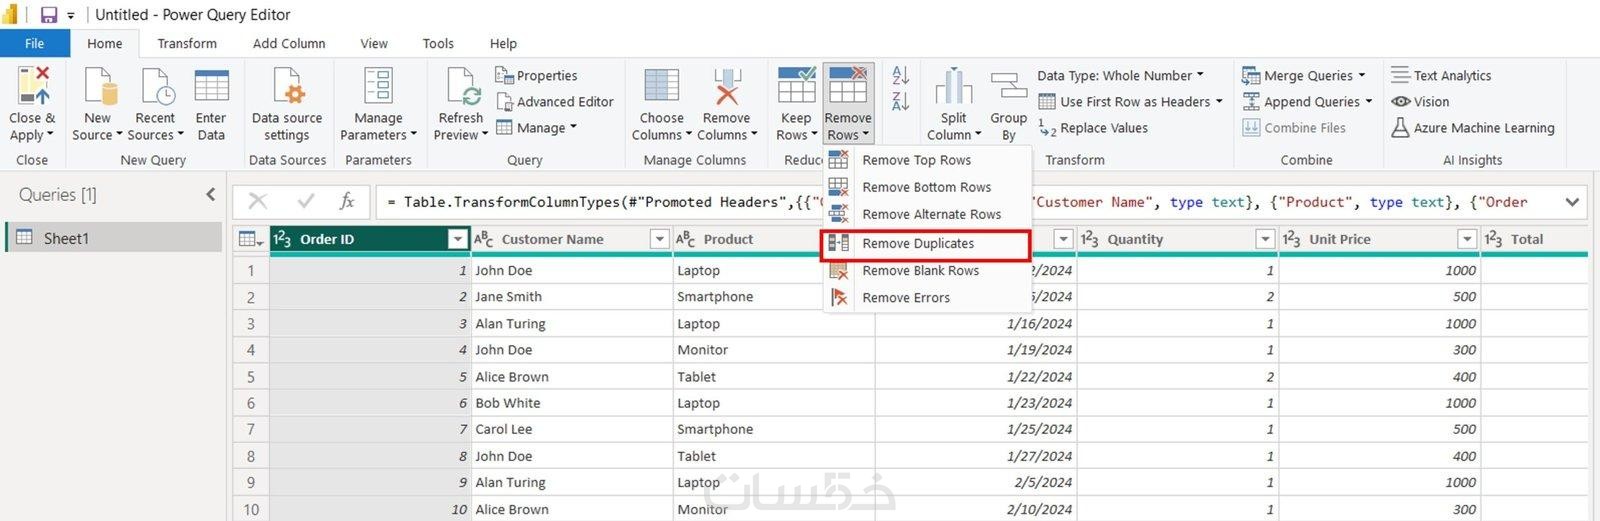1600x521 pixels.
Task: Open Use First Row as Headers dropdown
Action: pyautogui.click(x=1131, y=102)
